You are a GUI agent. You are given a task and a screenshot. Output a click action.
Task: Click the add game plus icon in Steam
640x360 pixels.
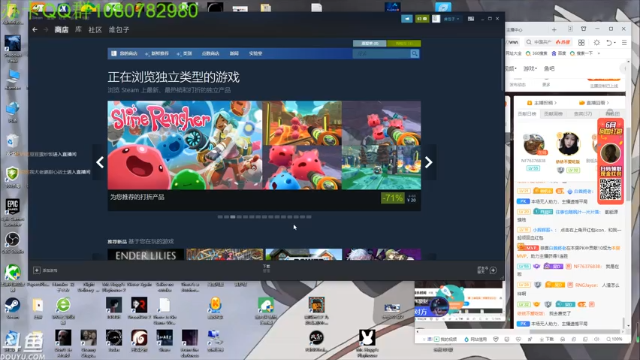(37, 270)
